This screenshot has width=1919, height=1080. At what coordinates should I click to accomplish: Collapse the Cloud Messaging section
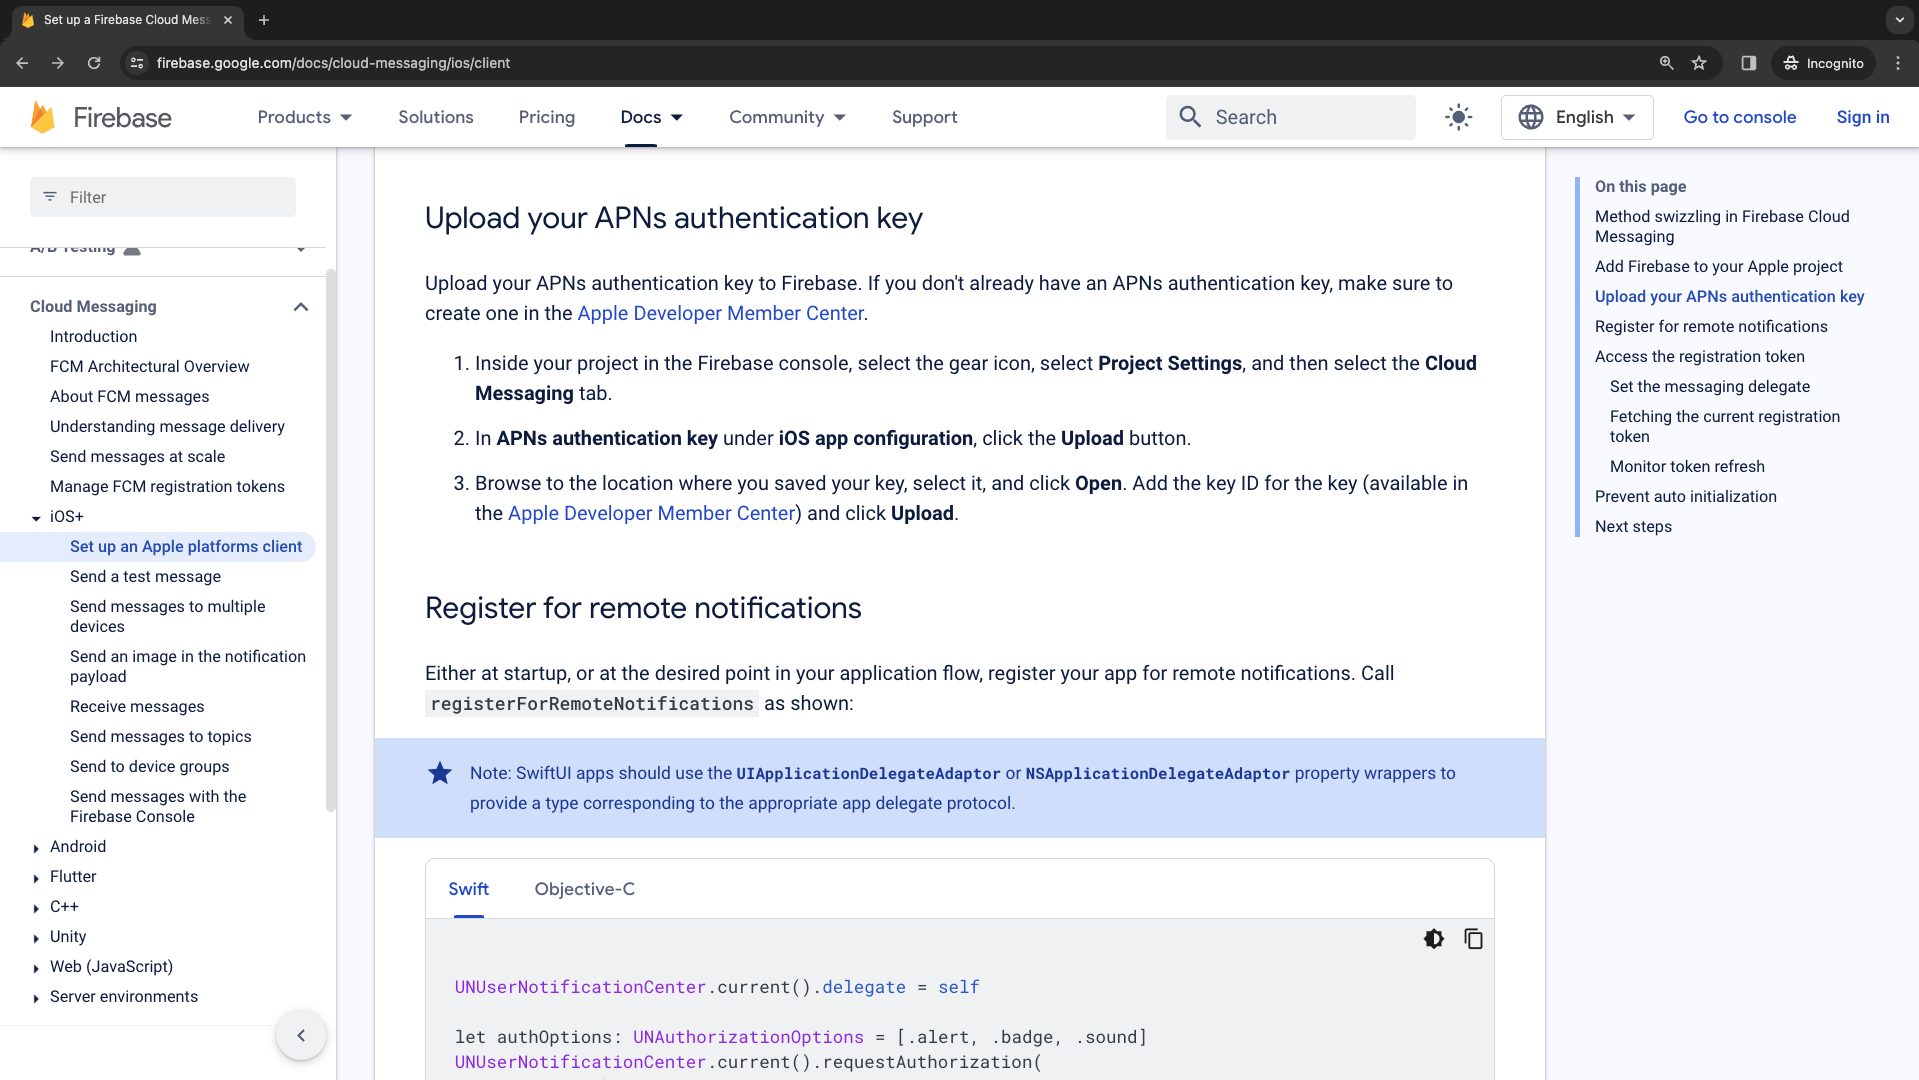coord(300,307)
